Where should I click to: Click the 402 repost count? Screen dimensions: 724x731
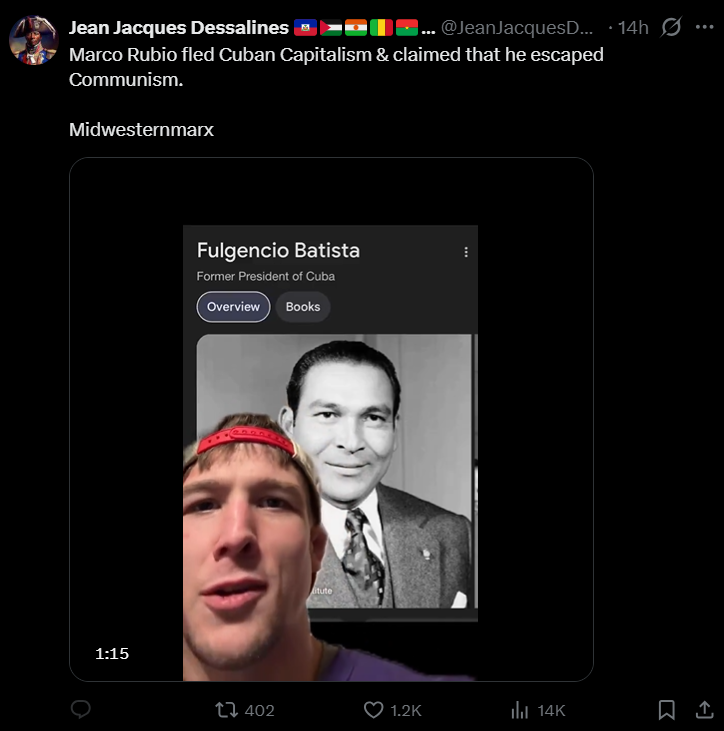coord(259,710)
